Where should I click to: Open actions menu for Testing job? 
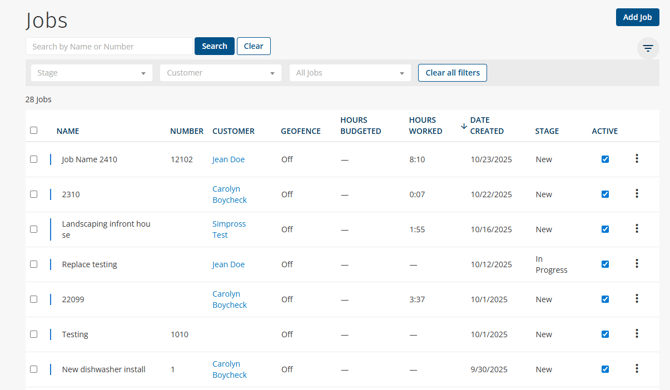point(637,334)
